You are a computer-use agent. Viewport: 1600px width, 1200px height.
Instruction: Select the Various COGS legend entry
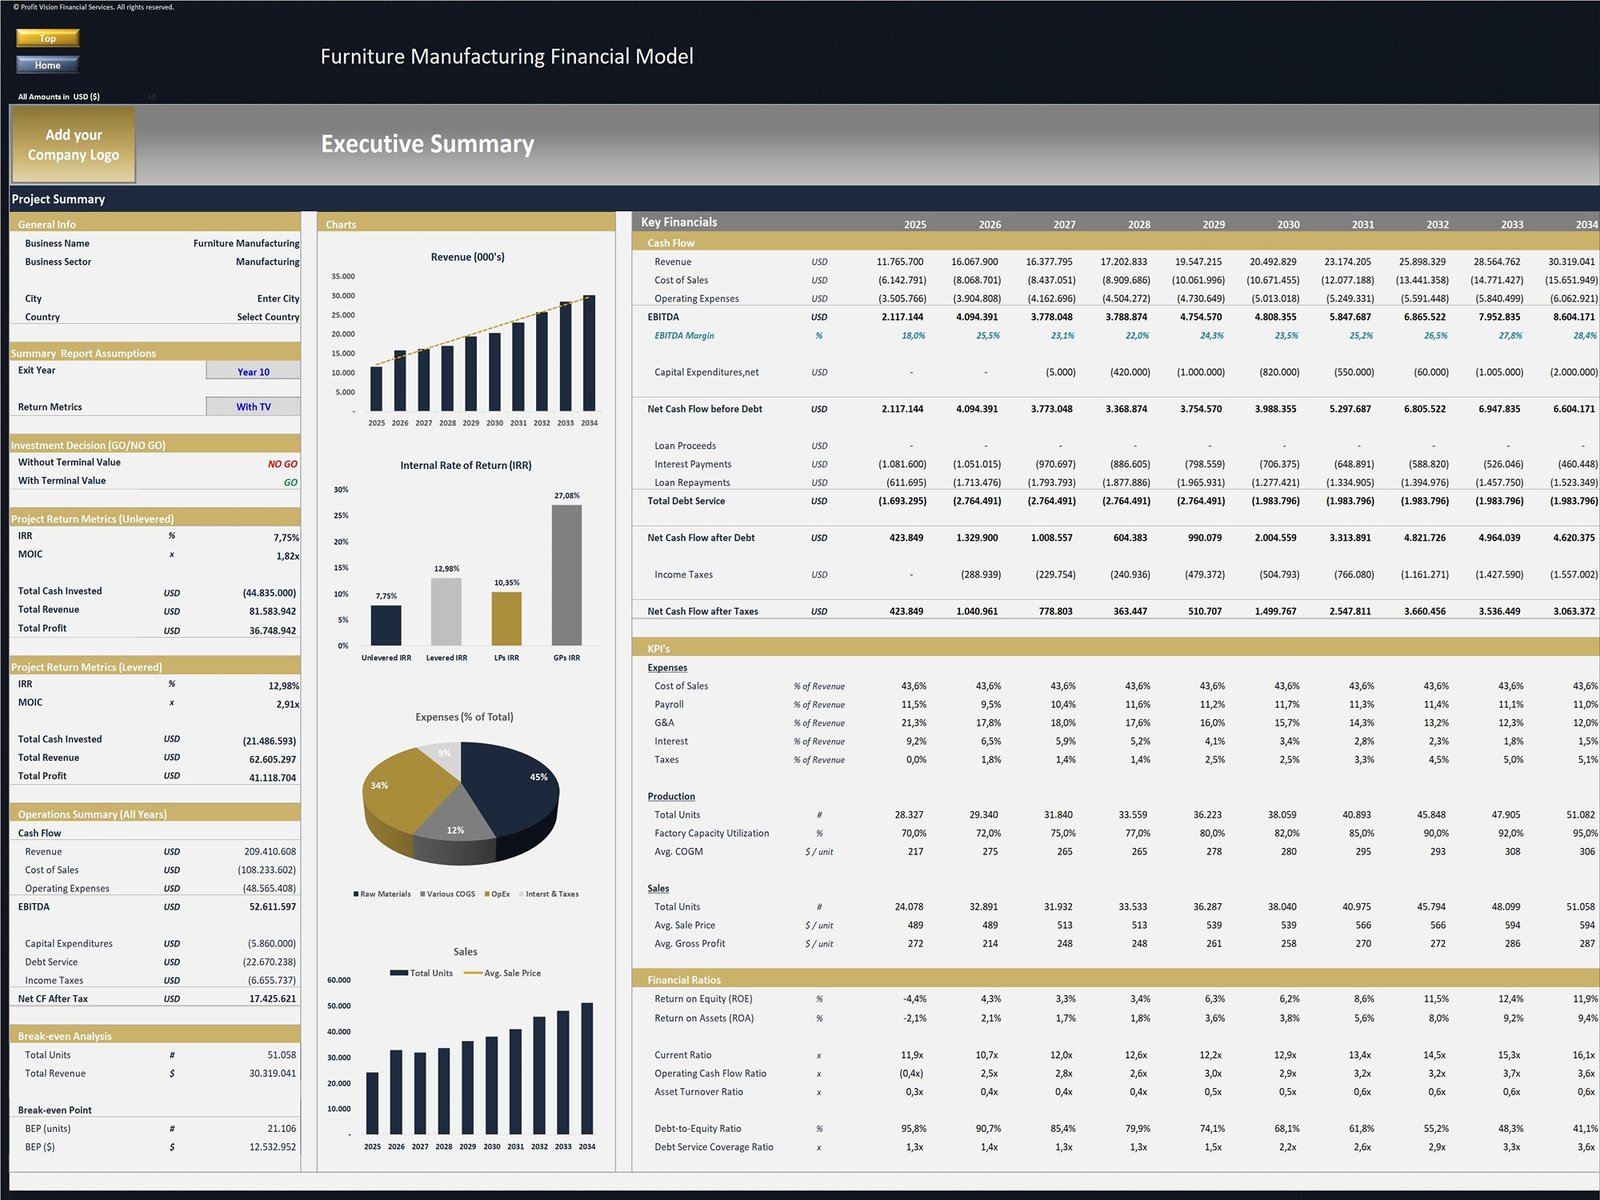point(450,894)
